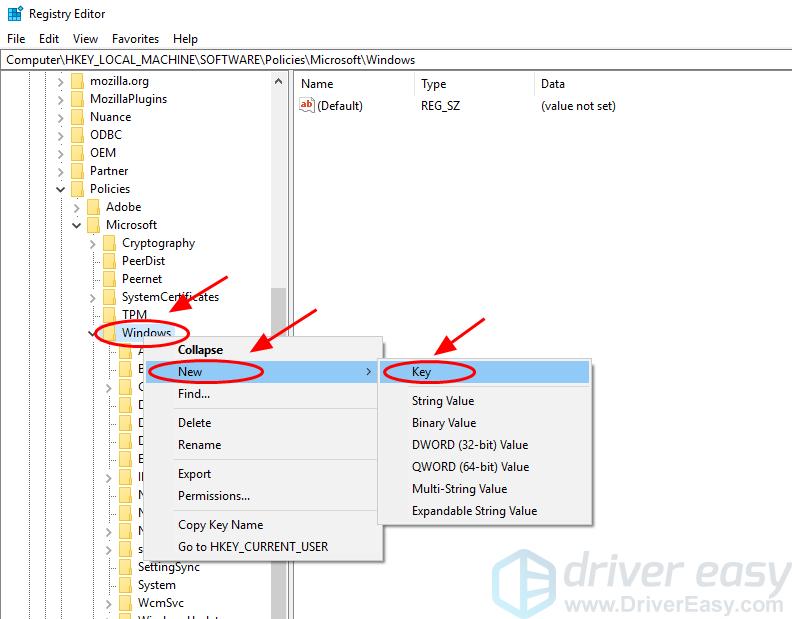792x619 pixels.
Task: Open the New submenu
Action: 263,372
